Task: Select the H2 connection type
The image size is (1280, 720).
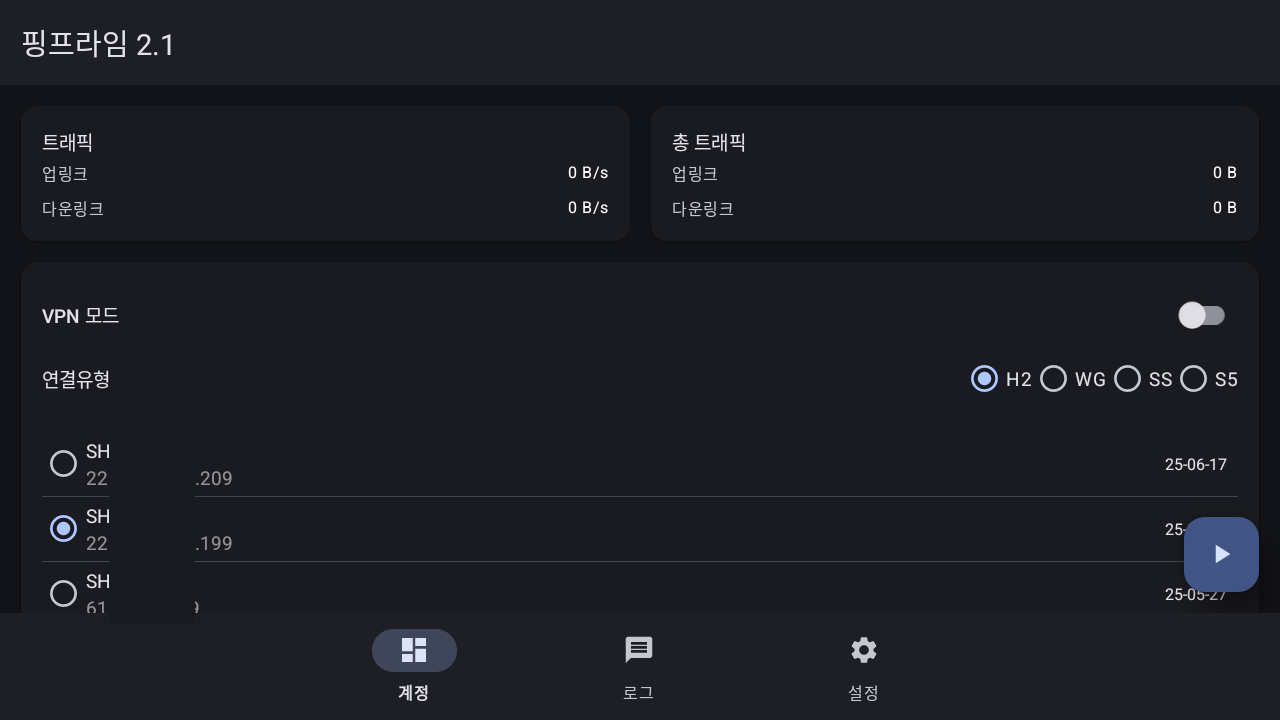Action: [x=985, y=379]
